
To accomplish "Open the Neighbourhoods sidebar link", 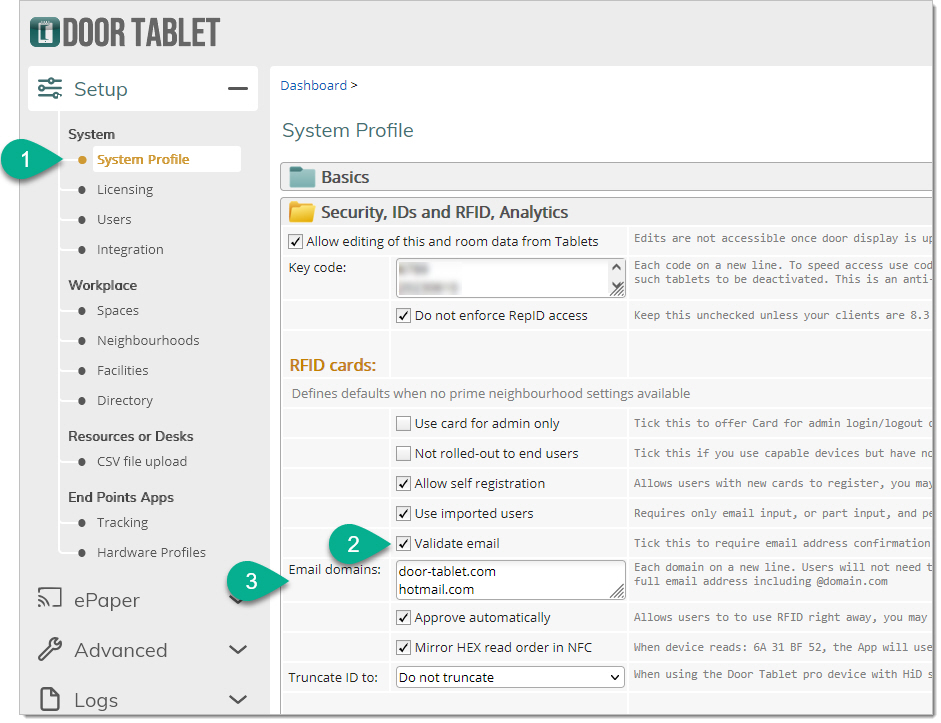I will pos(148,341).
